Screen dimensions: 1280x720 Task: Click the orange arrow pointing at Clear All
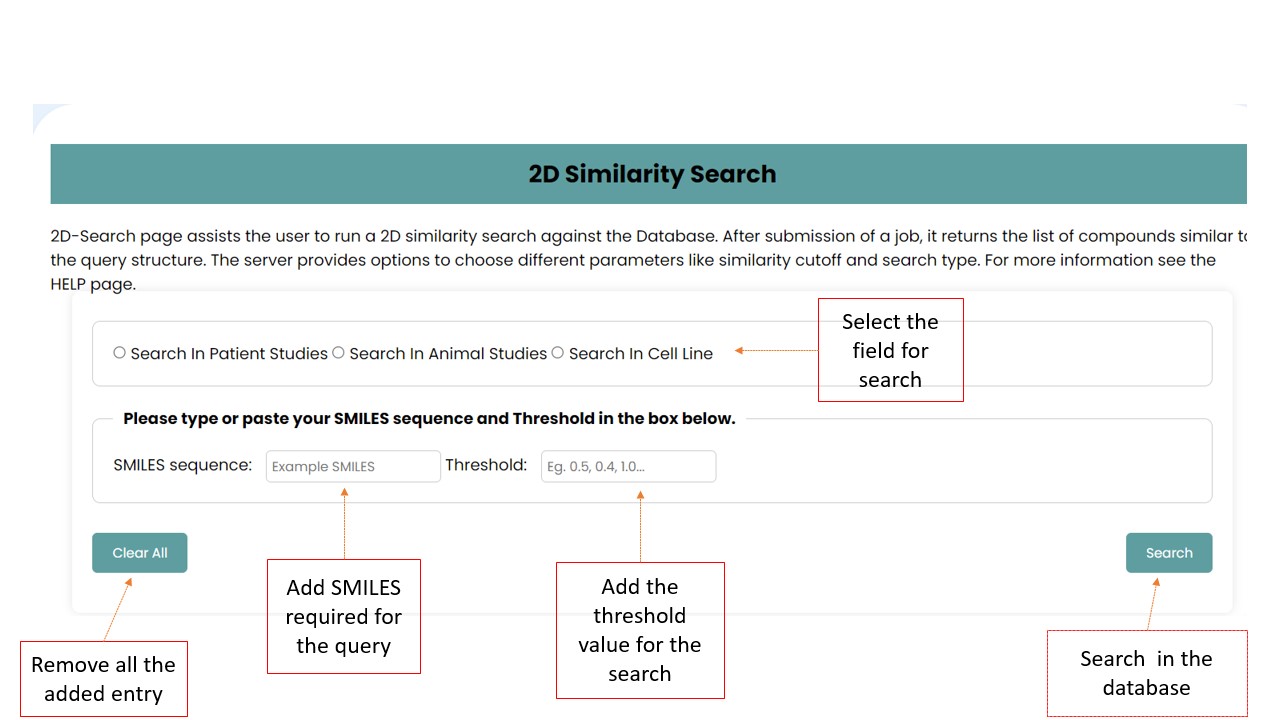118,608
